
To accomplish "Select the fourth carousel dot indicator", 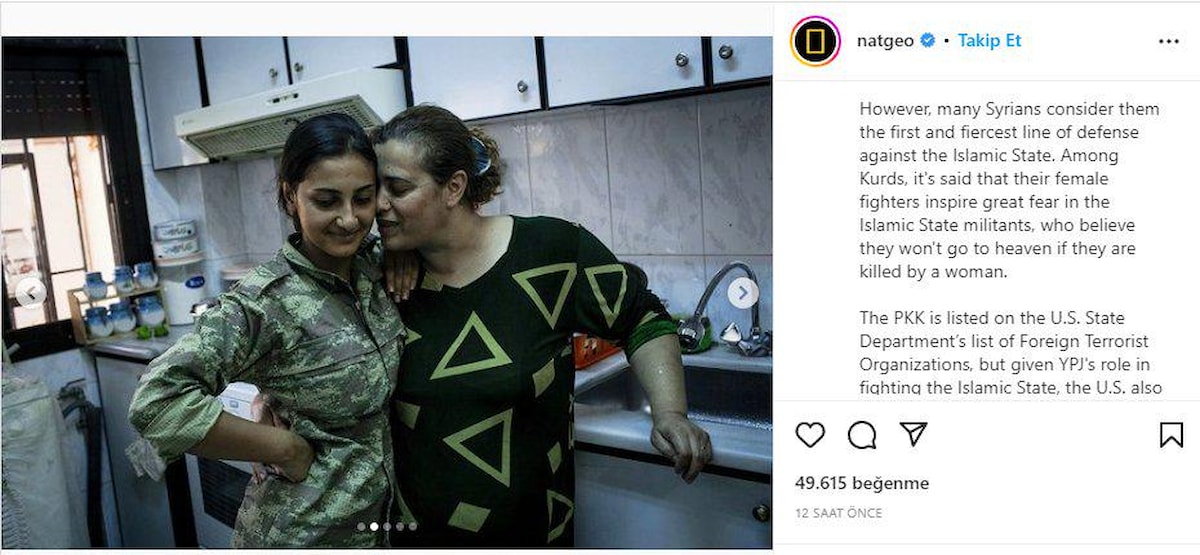I will [400, 526].
